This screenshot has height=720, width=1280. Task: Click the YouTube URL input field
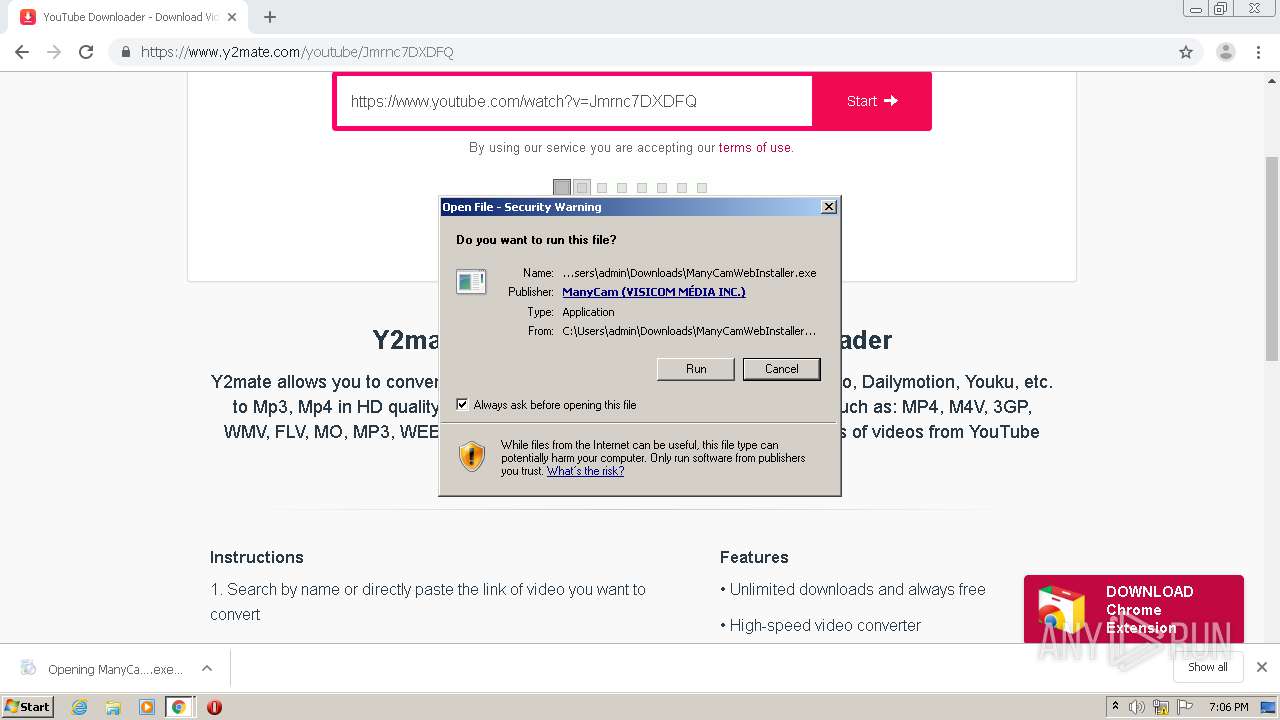573,101
